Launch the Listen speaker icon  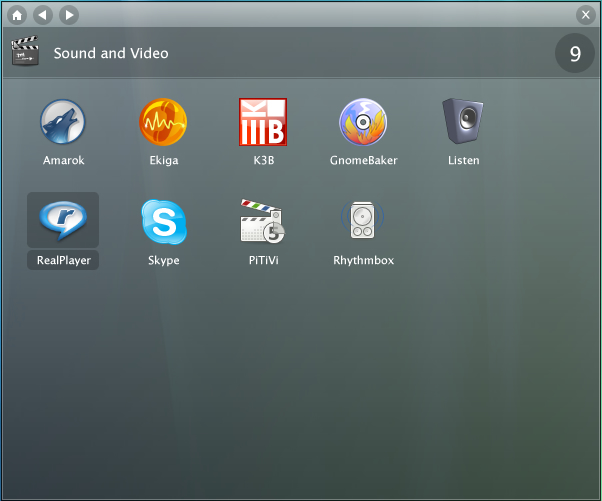click(463, 121)
